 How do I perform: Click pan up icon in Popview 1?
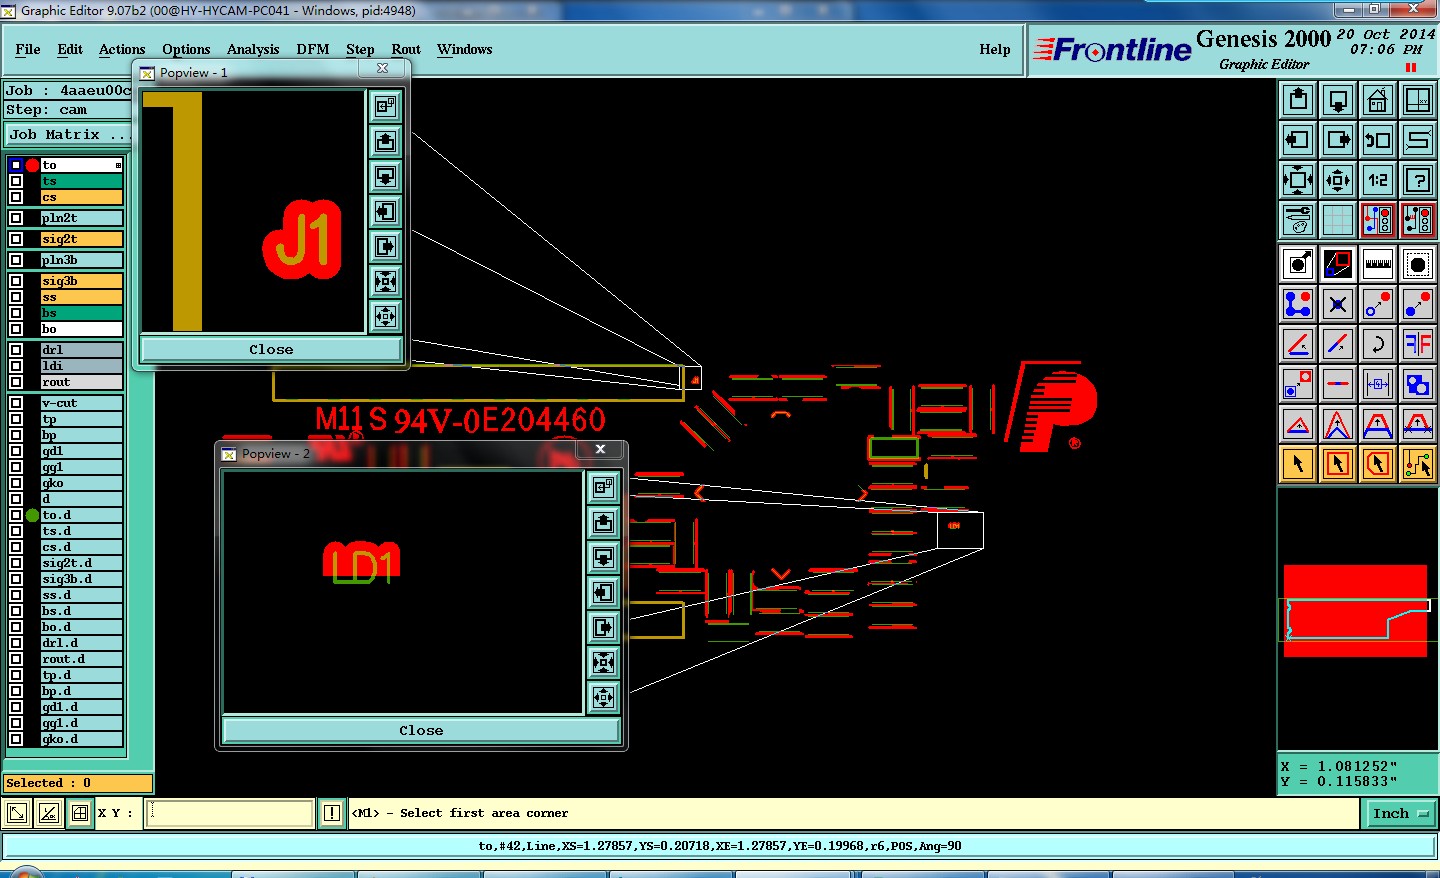pyautogui.click(x=385, y=141)
